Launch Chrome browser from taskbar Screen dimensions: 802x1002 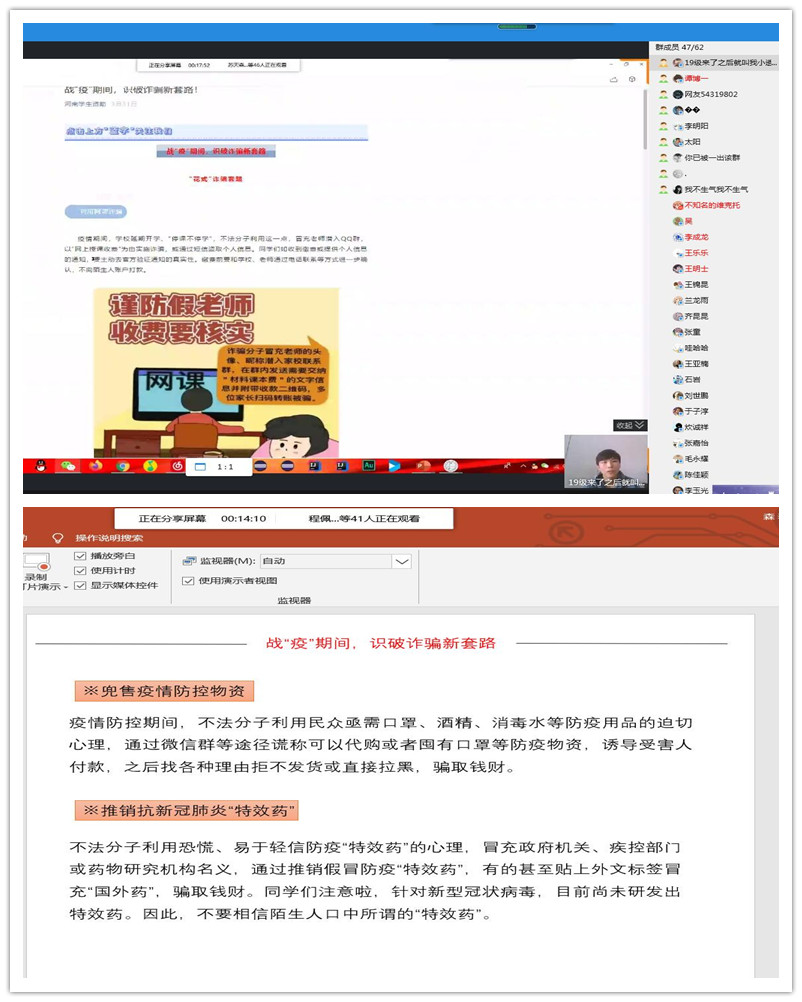[122, 466]
